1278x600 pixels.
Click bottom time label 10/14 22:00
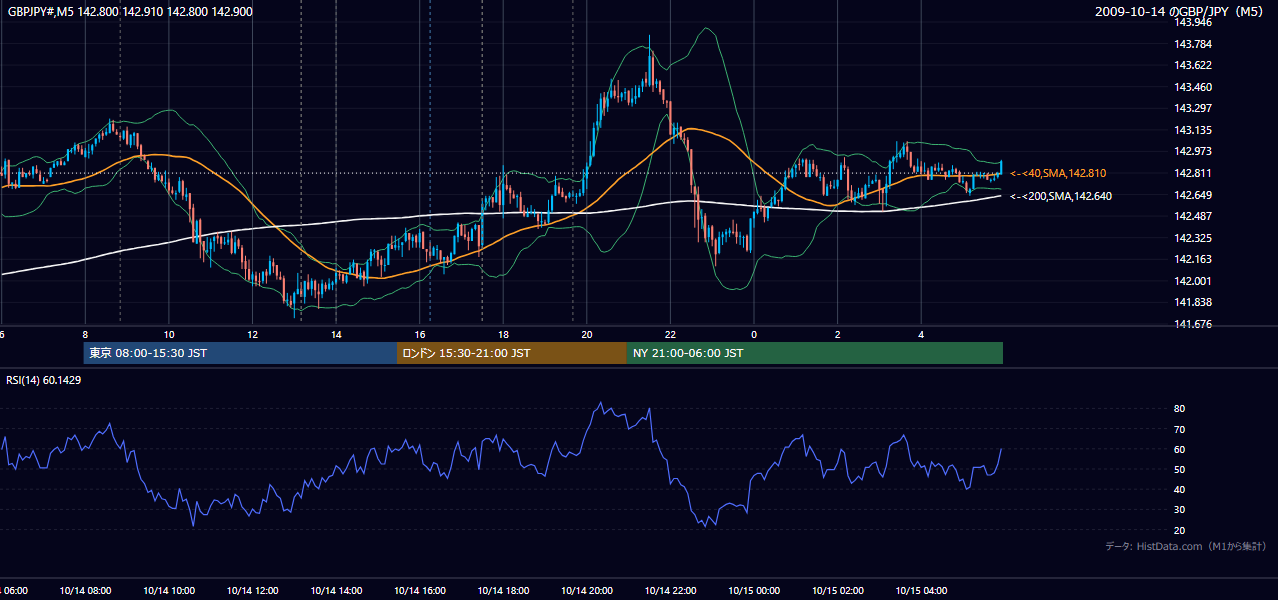coord(671,591)
